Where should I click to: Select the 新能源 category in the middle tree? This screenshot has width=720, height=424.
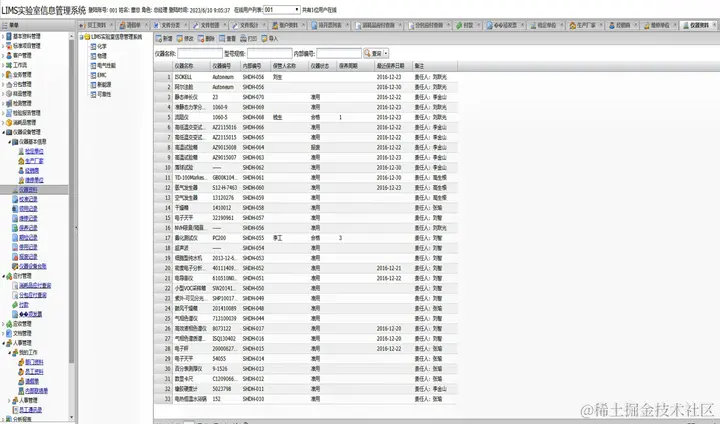pyautogui.click(x=104, y=85)
